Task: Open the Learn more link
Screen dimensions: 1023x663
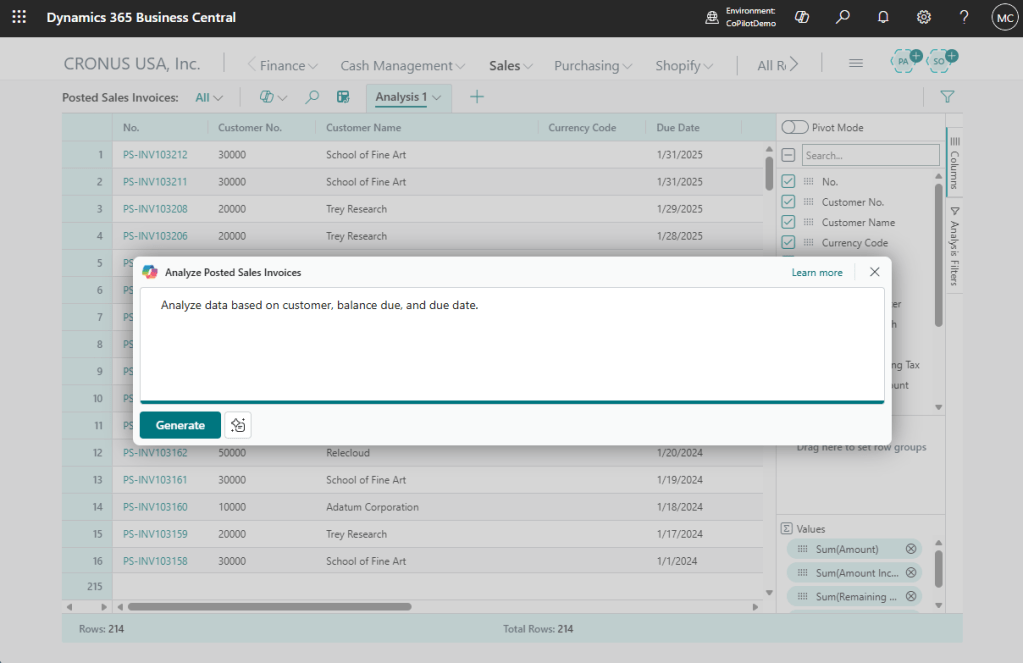Action: [817, 272]
